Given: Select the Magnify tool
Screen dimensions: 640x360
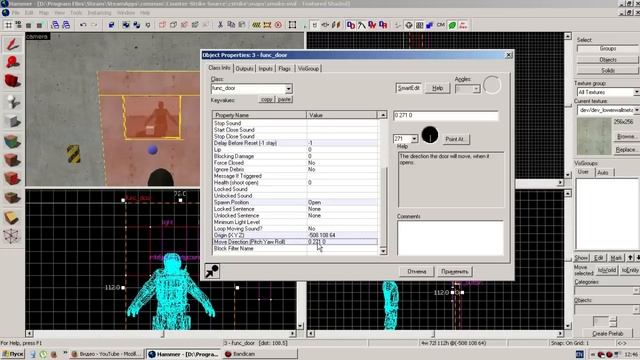Looking at the screenshot, I should click(12, 62).
